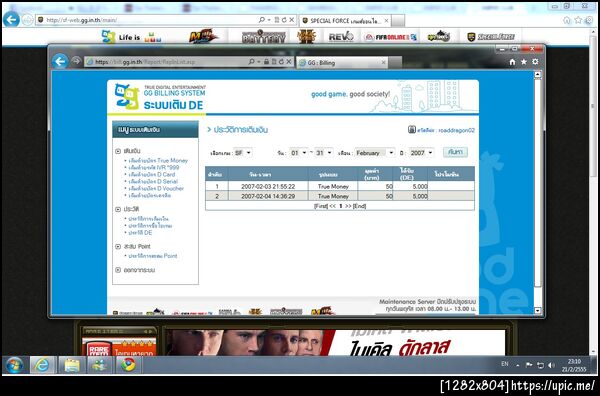Click the volume icon in system tray
Viewport: 600px width, 396px height.
click(x=551, y=365)
